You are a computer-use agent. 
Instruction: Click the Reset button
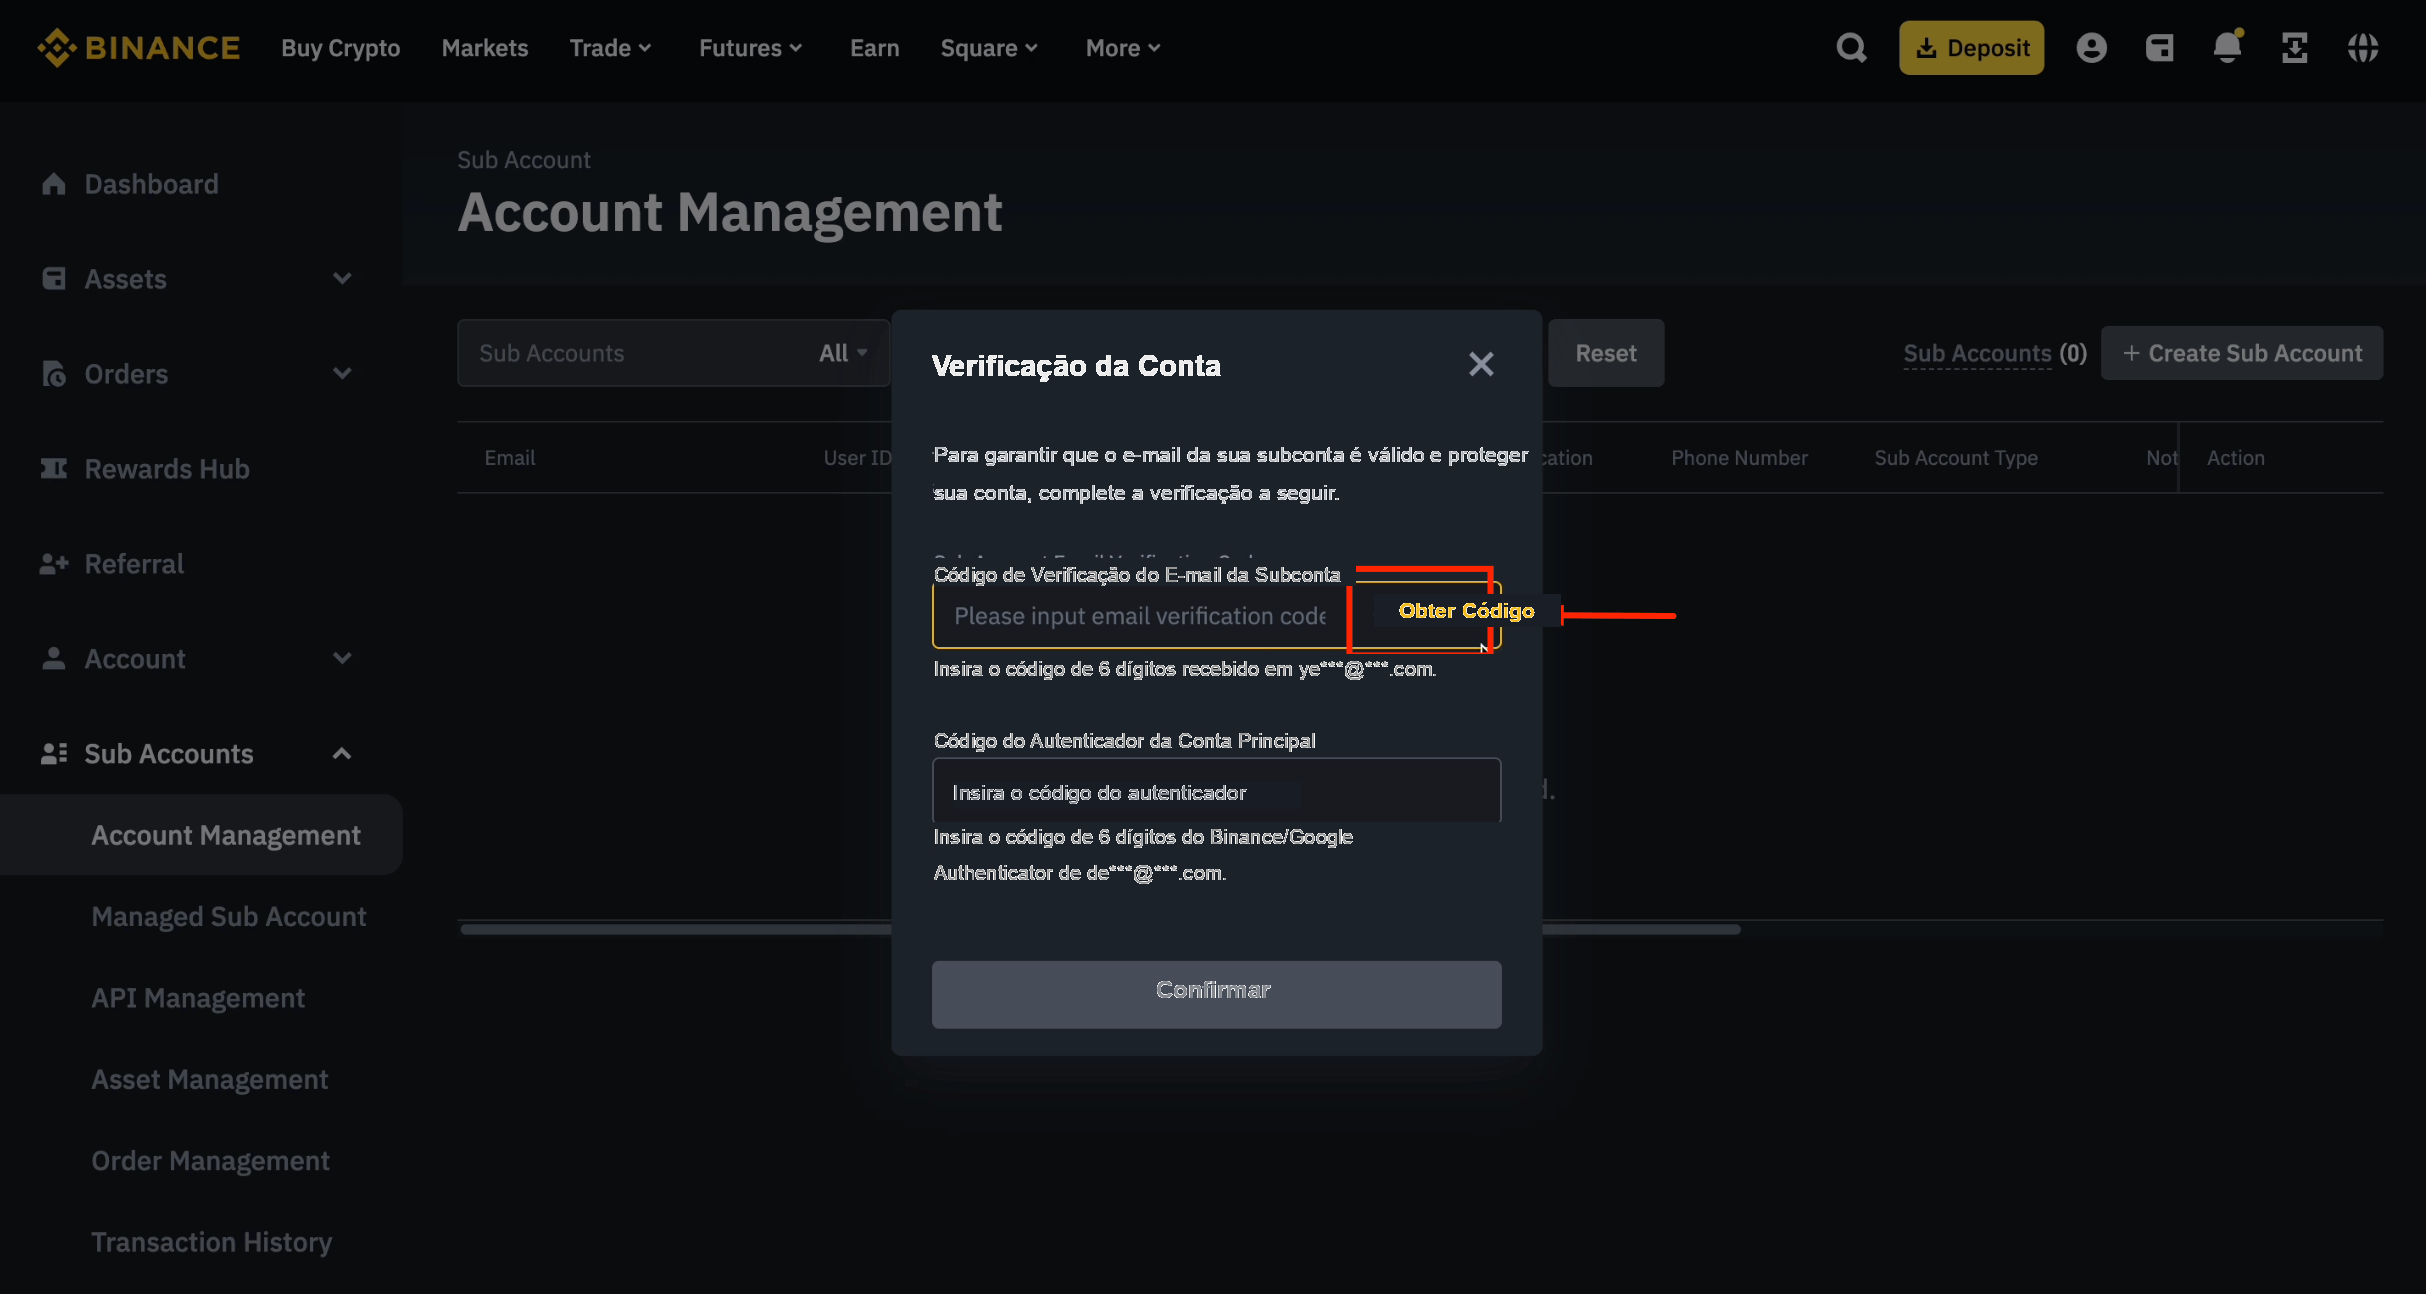point(1606,353)
